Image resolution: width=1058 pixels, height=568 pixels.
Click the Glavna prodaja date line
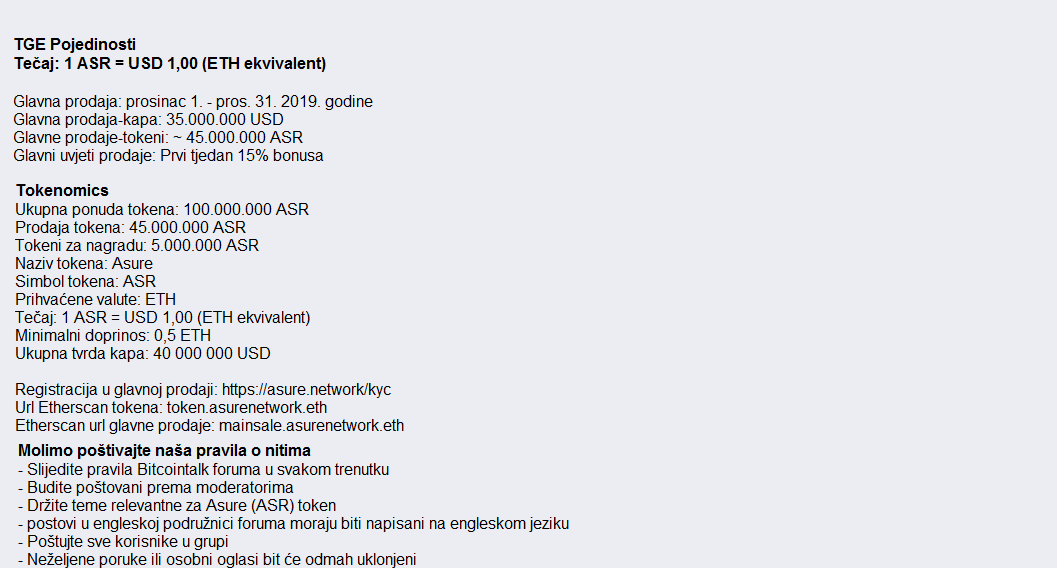tap(193, 102)
